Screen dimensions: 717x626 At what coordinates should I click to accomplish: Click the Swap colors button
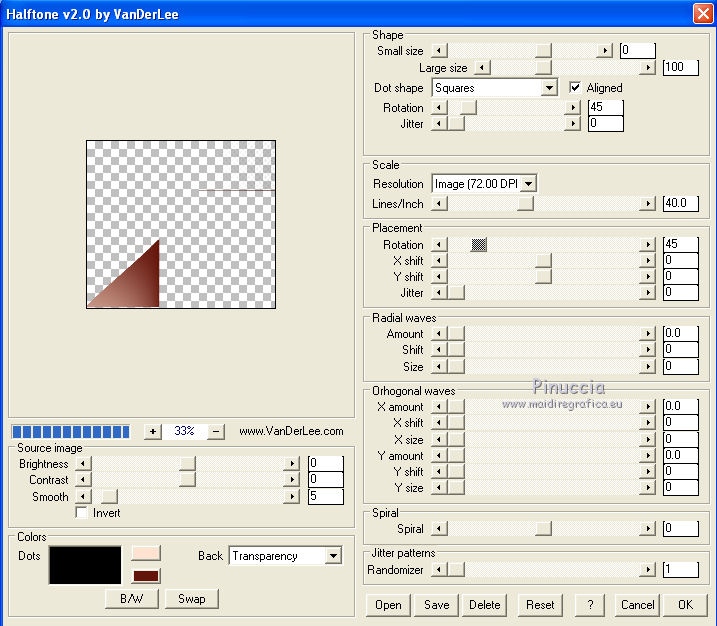pyautogui.click(x=192, y=599)
